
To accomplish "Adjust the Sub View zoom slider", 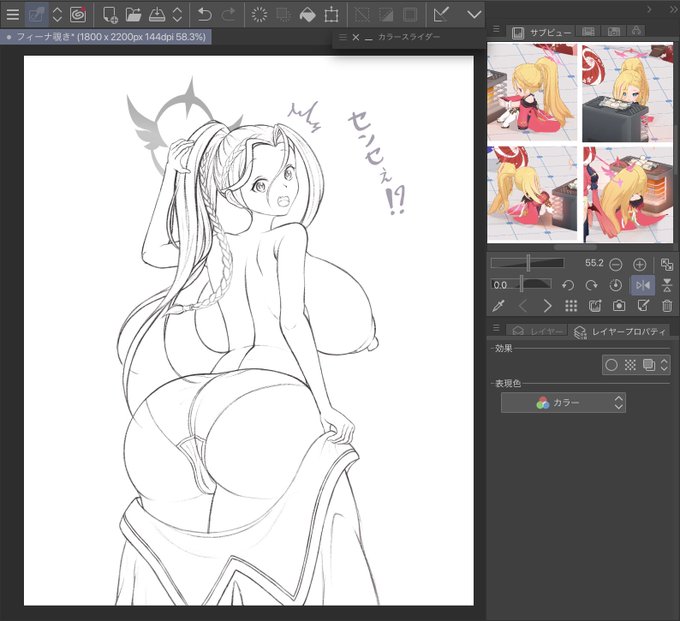I will coord(527,263).
